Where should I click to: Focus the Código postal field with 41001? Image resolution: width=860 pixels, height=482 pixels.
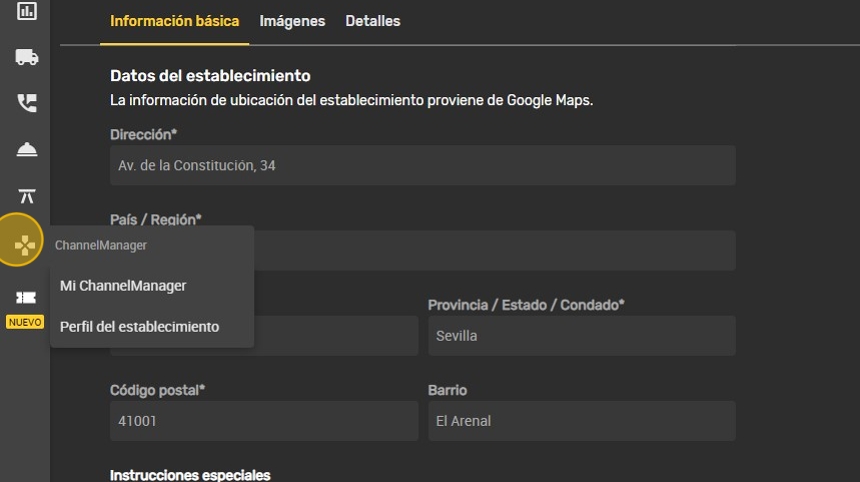click(x=263, y=421)
